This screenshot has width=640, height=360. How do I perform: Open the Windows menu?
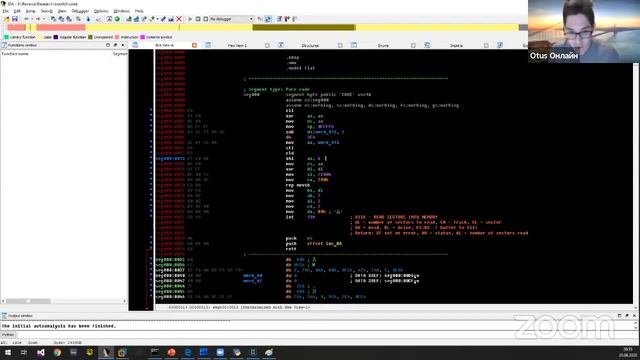pyautogui.click(x=121, y=11)
